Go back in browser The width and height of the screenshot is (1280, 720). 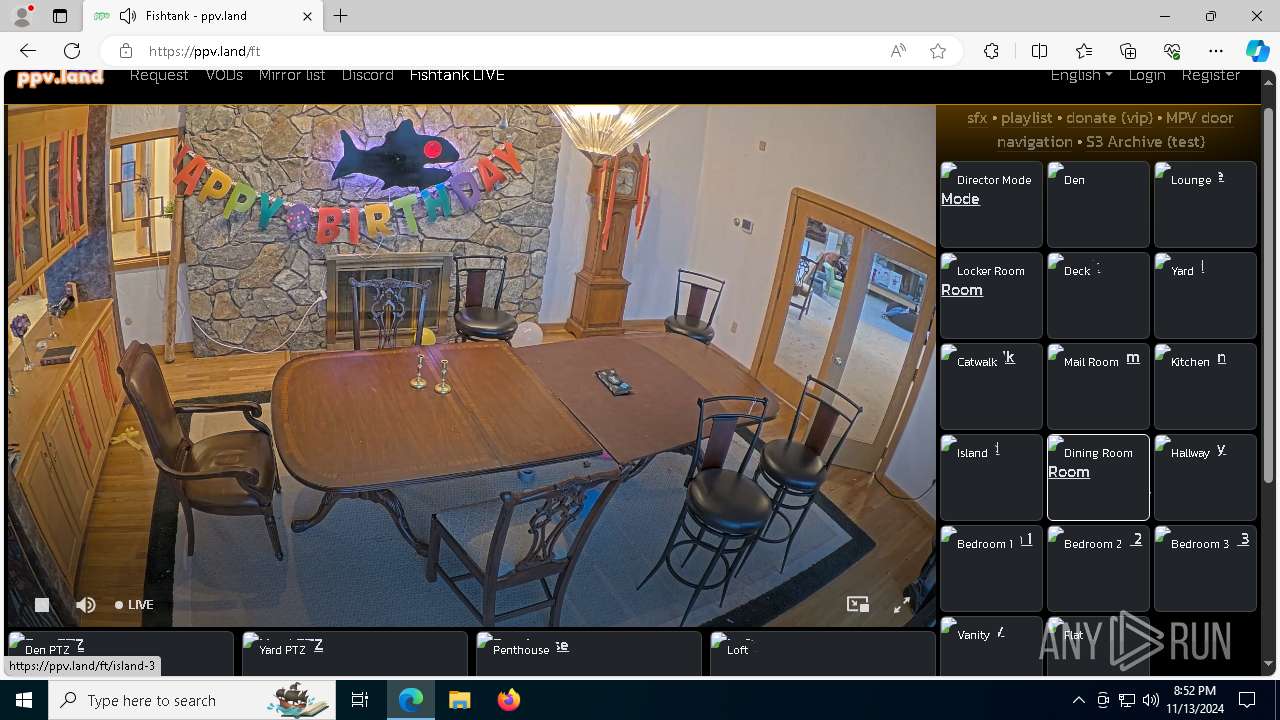28,51
